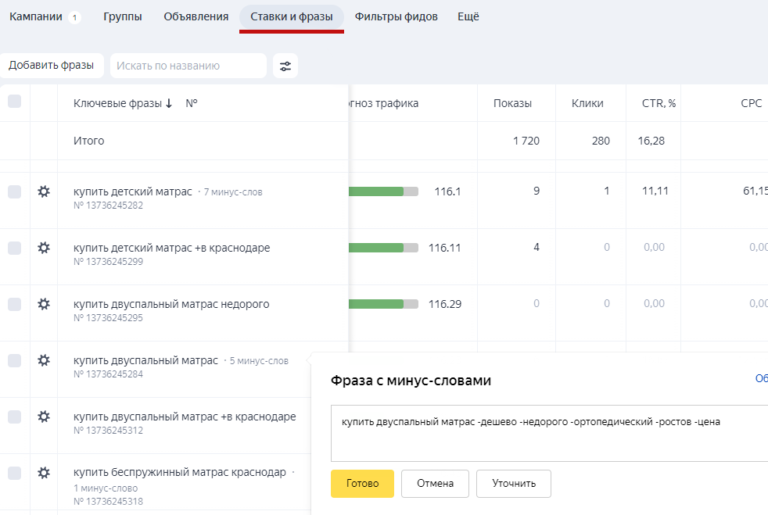Click the Уточнить button
This screenshot has height=515, width=768.
tap(514, 484)
